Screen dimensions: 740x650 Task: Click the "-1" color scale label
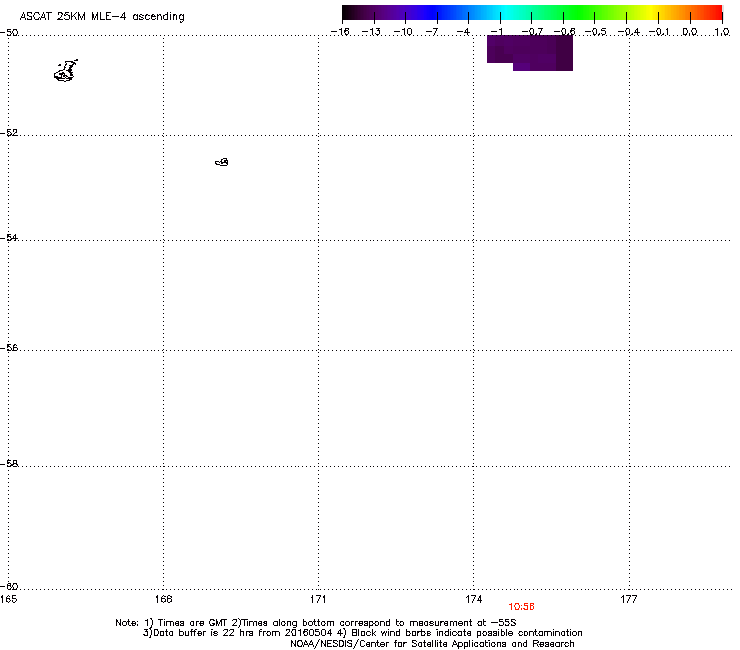click(496, 32)
